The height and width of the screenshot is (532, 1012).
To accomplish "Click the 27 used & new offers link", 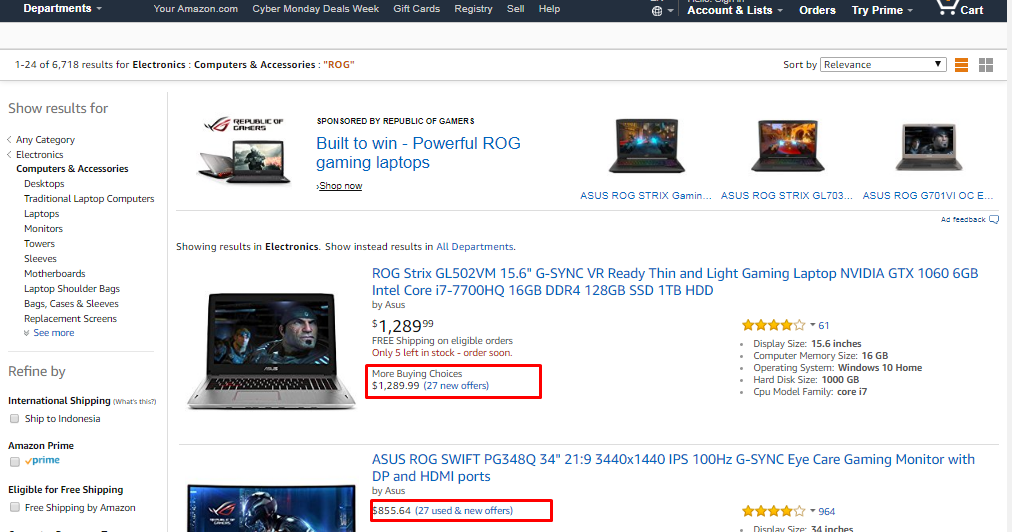I will 464,510.
